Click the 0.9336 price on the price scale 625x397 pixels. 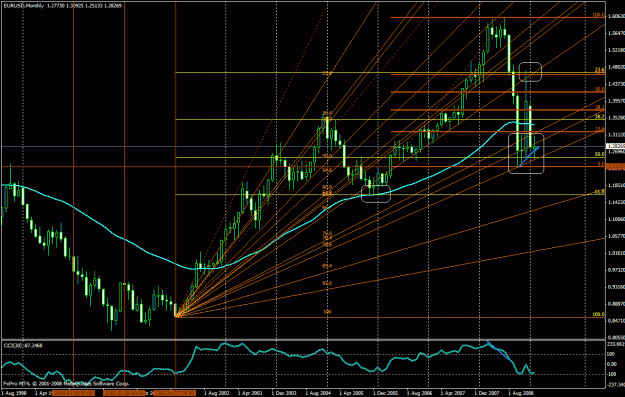(616, 287)
